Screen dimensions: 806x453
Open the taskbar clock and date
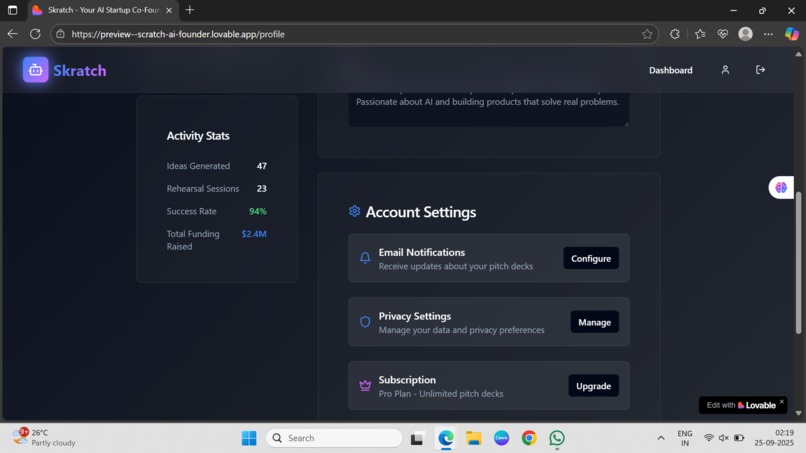click(774, 438)
